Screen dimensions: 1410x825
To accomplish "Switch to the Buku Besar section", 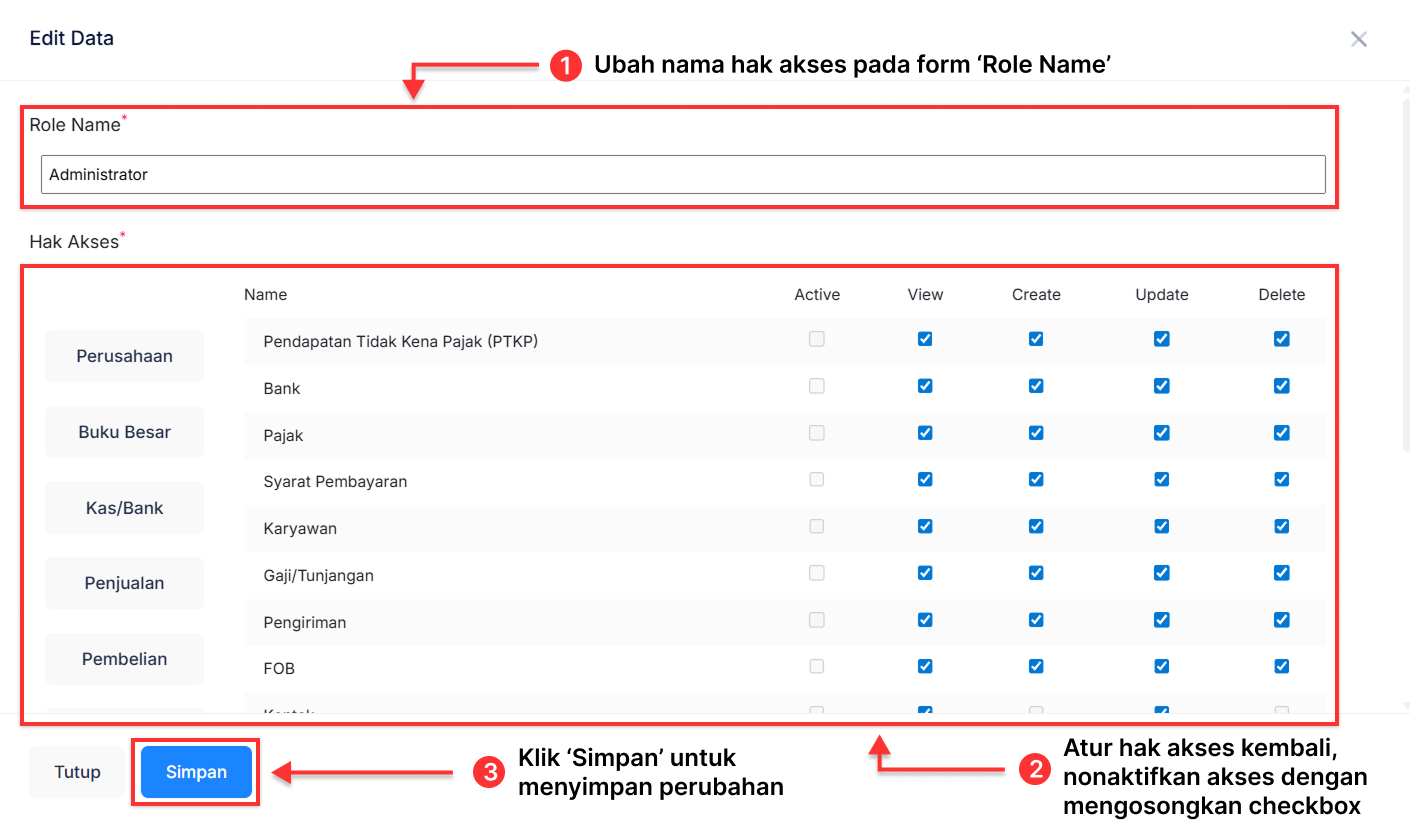I will pos(124,431).
